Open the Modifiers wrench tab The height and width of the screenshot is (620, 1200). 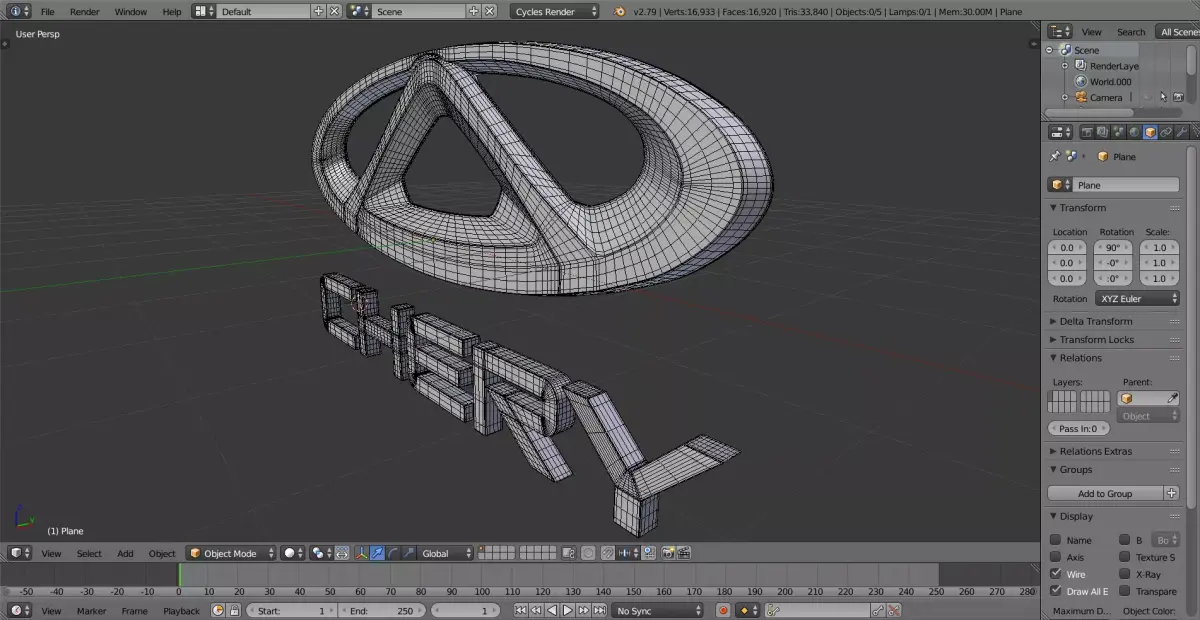(1181, 132)
